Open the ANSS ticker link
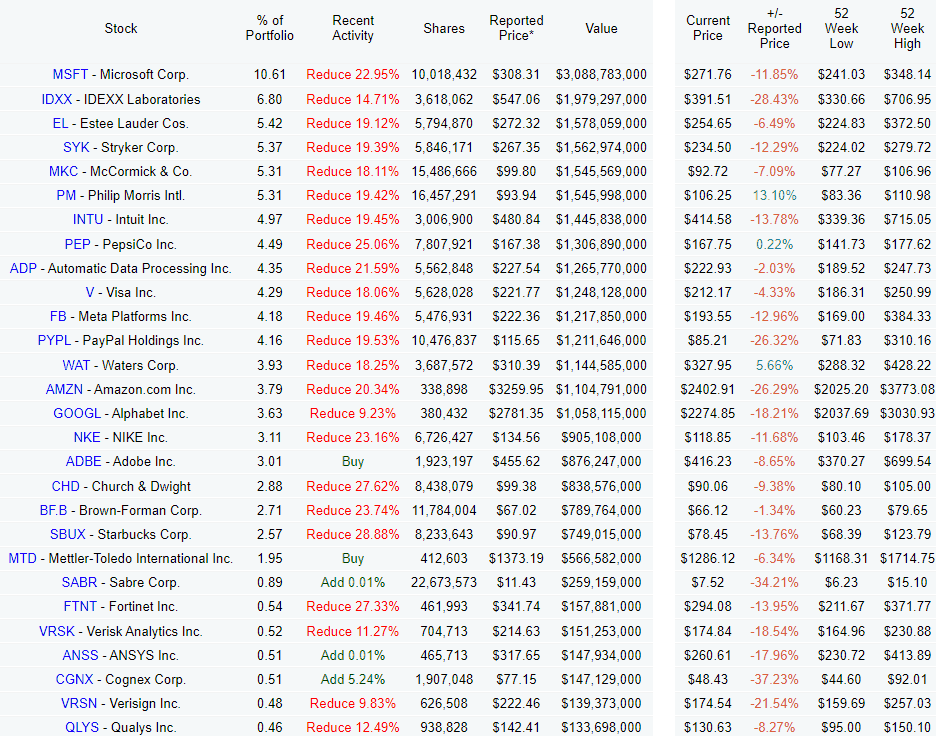Screen dimensions: 936x736 81,655
